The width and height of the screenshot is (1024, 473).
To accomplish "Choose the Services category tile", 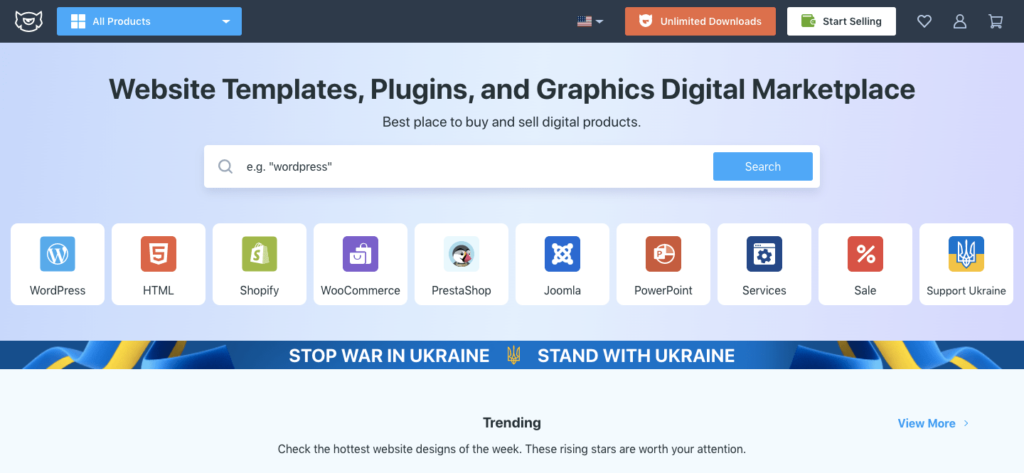I will pyautogui.click(x=764, y=264).
